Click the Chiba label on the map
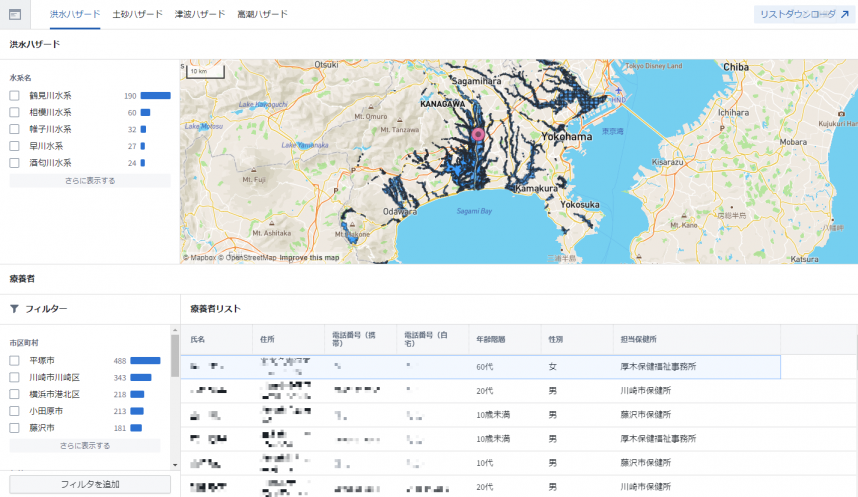 pos(735,67)
